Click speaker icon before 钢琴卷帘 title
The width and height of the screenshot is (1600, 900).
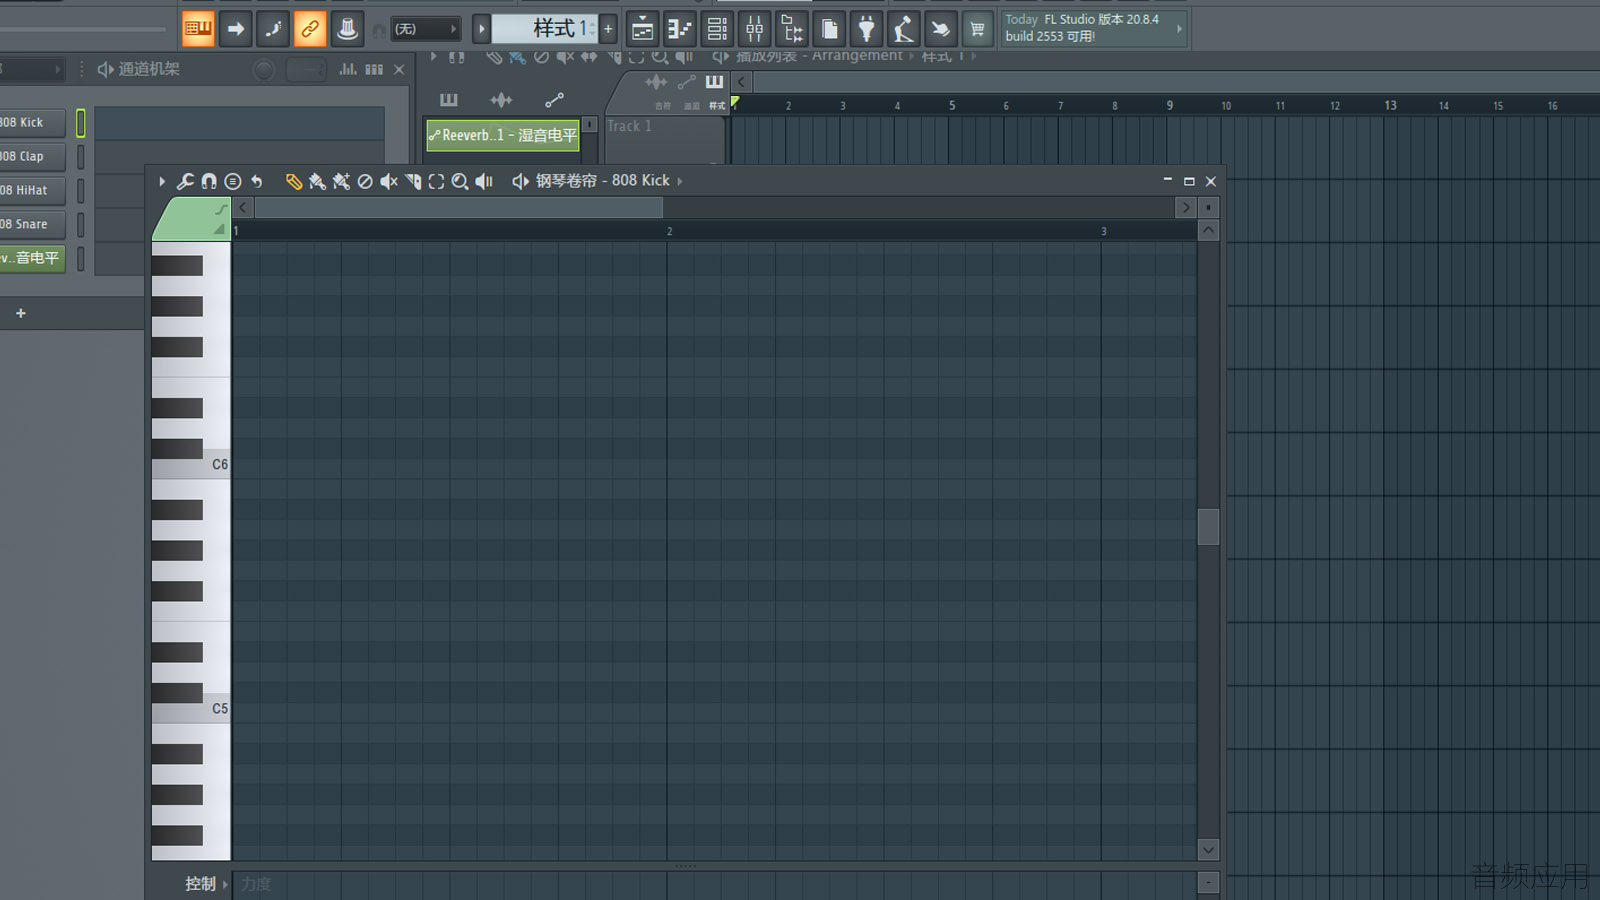tap(520, 181)
